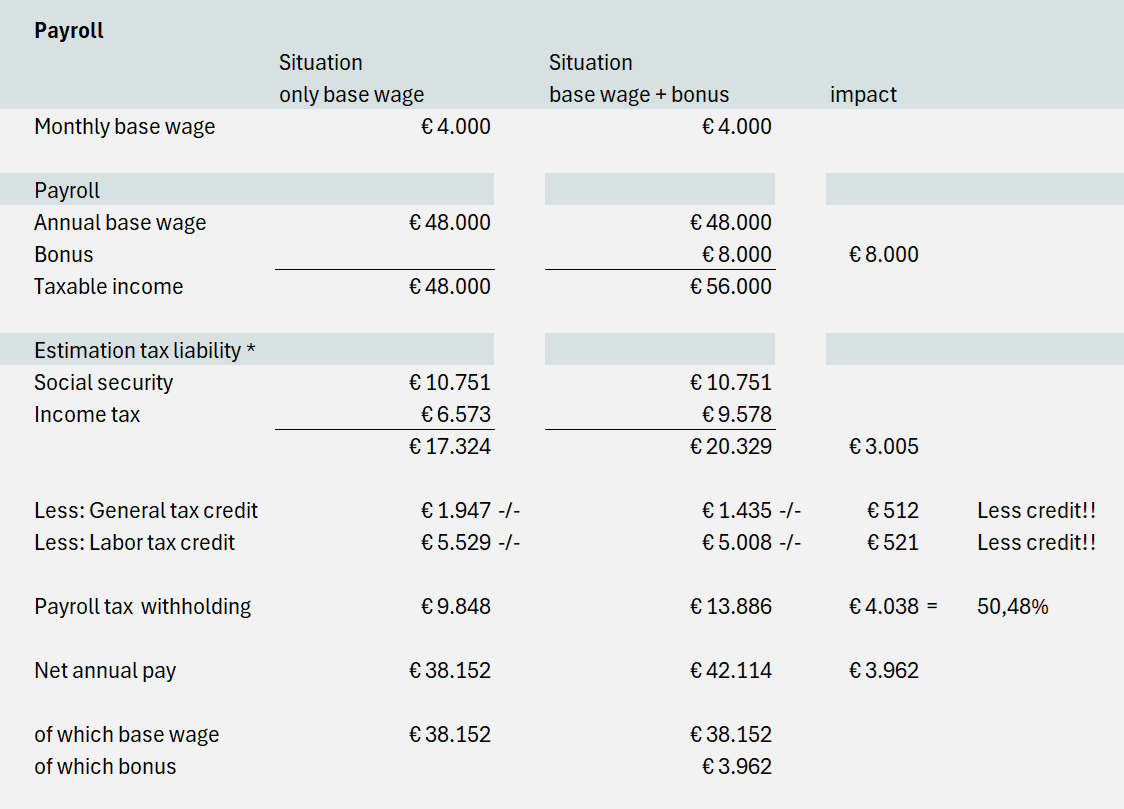1124x809 pixels.
Task: Click the 'impact' column header
Action: coord(863,95)
